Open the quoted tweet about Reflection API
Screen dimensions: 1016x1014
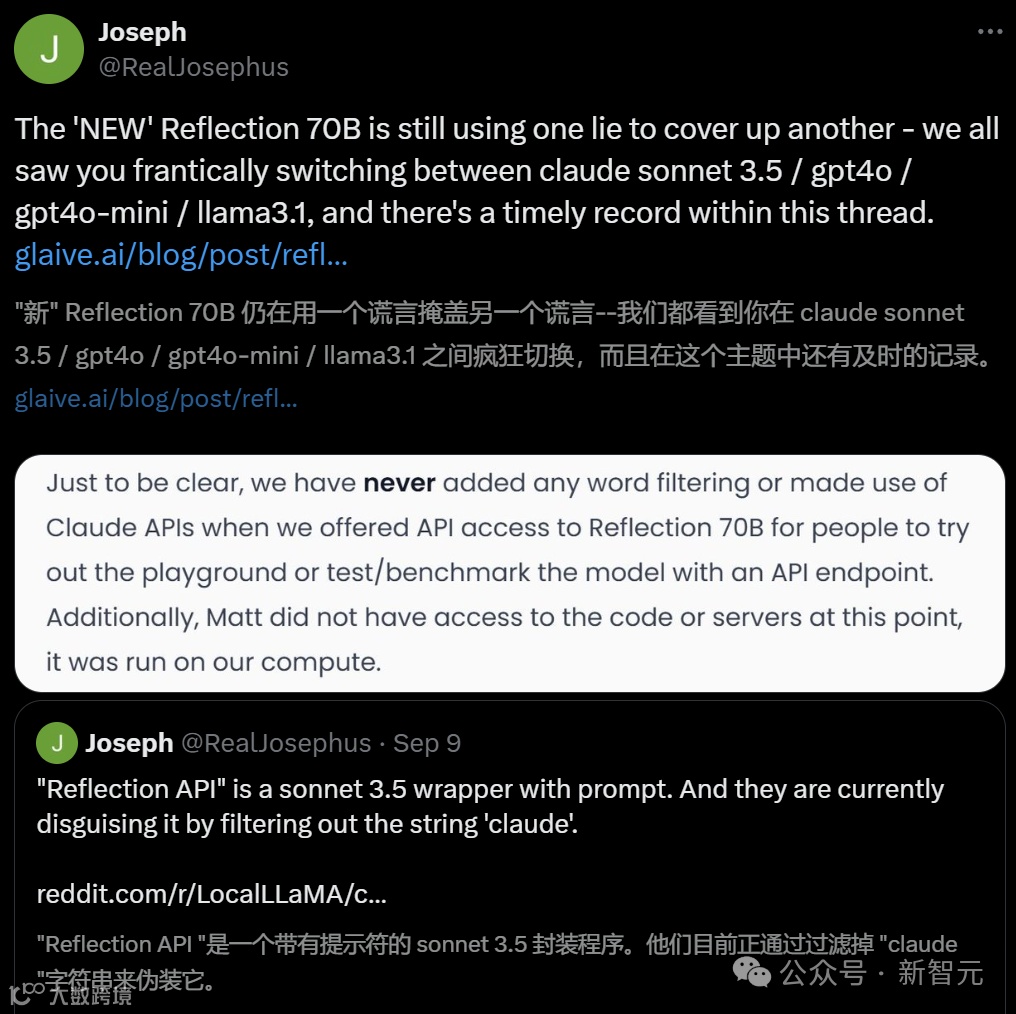pyautogui.click(x=510, y=855)
